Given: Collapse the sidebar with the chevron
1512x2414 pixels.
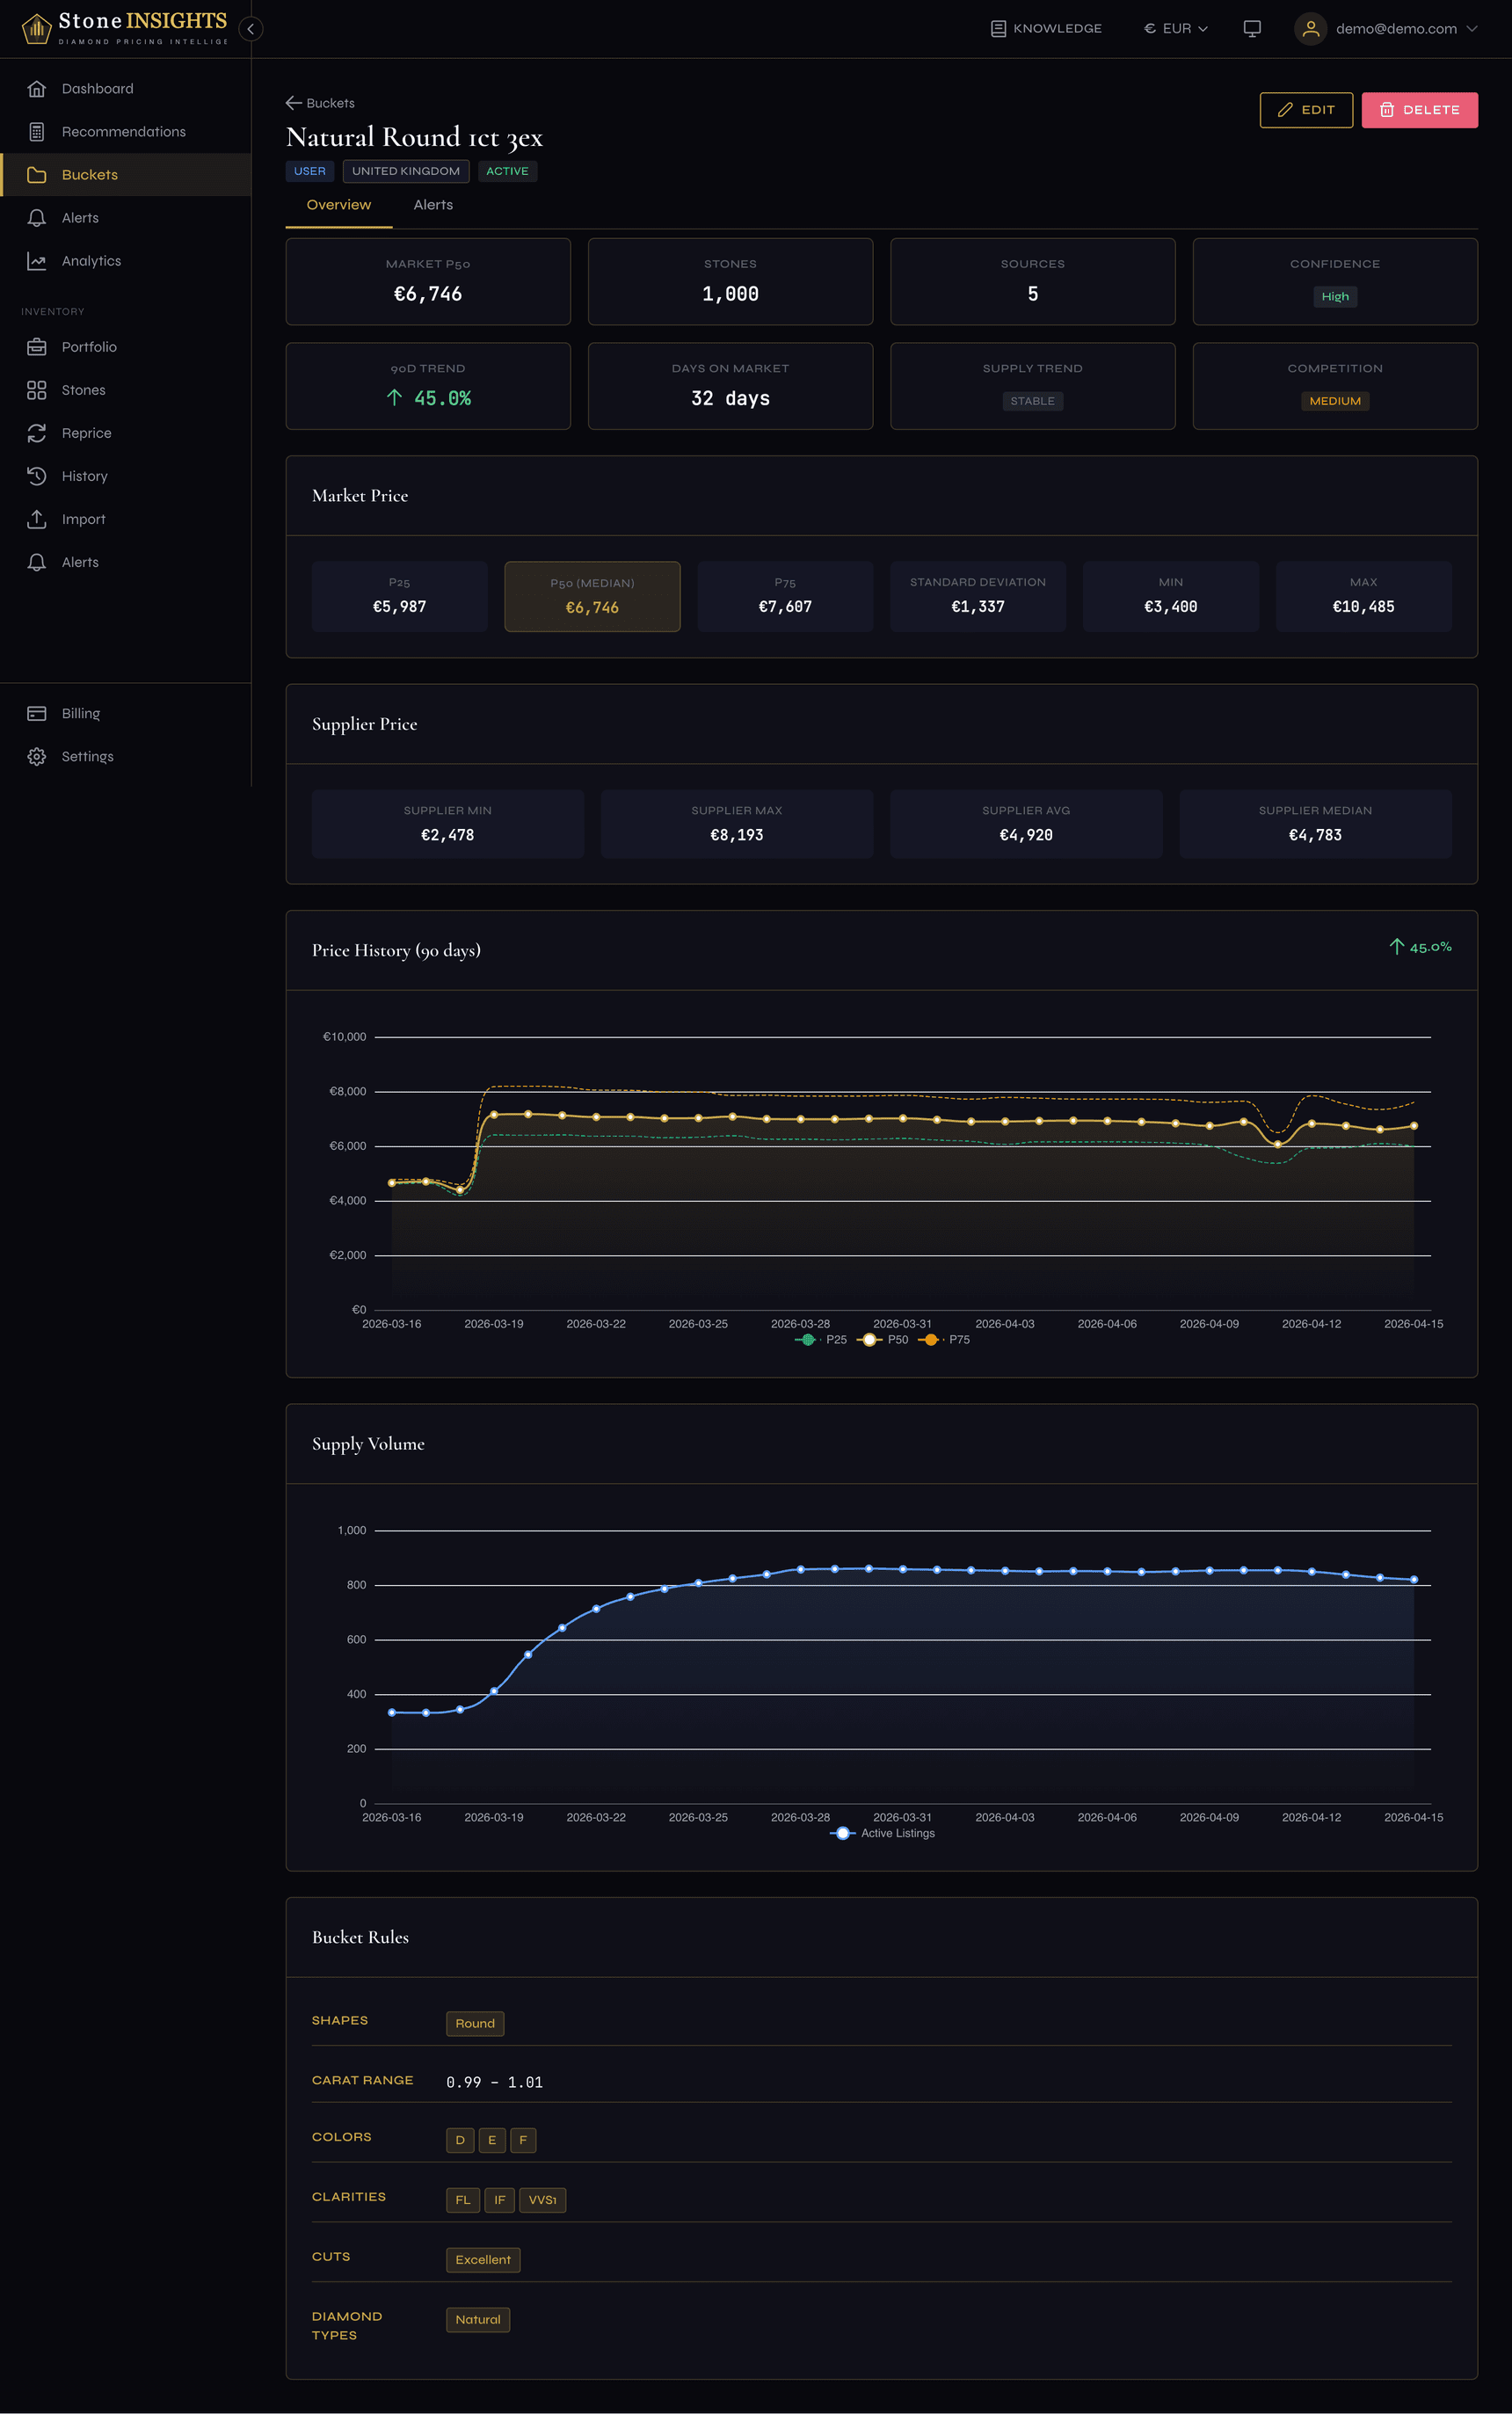Looking at the screenshot, I should [x=250, y=29].
